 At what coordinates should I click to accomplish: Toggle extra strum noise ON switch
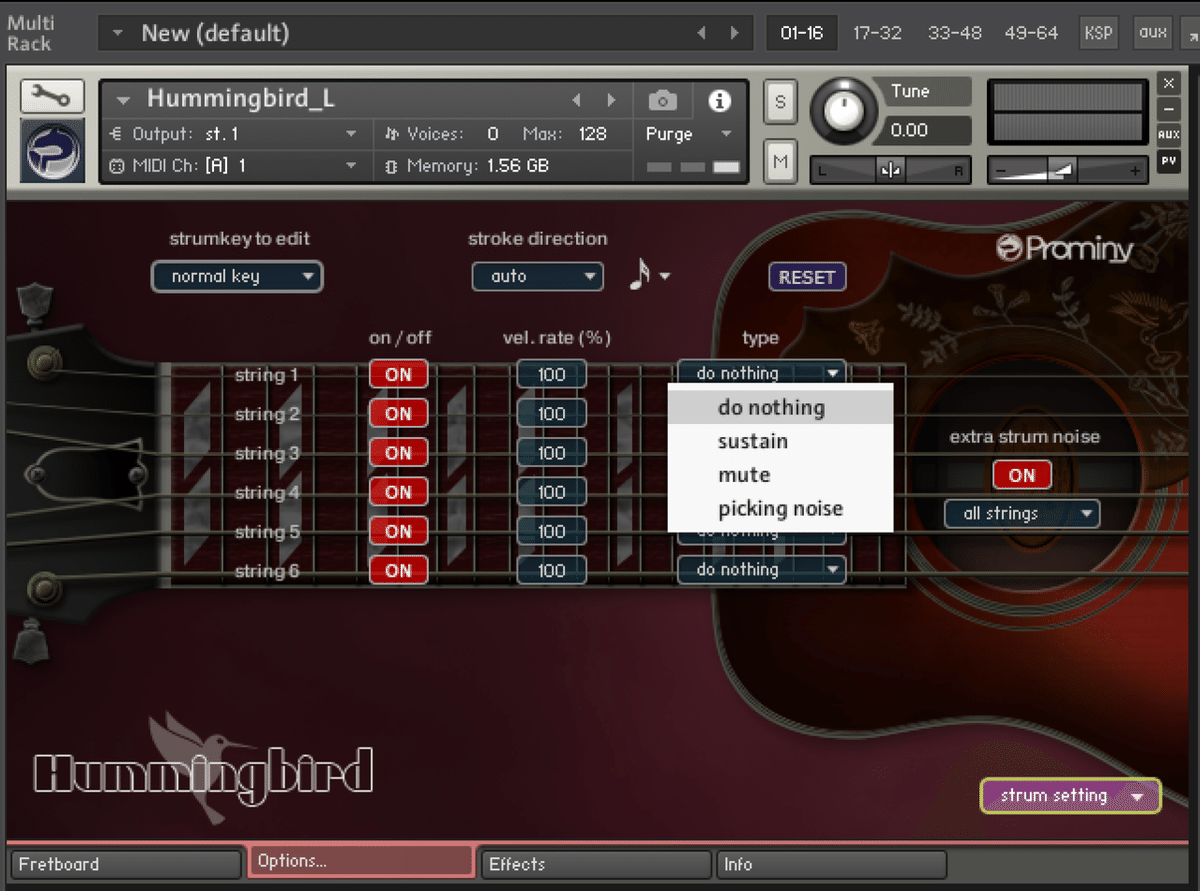(1022, 475)
